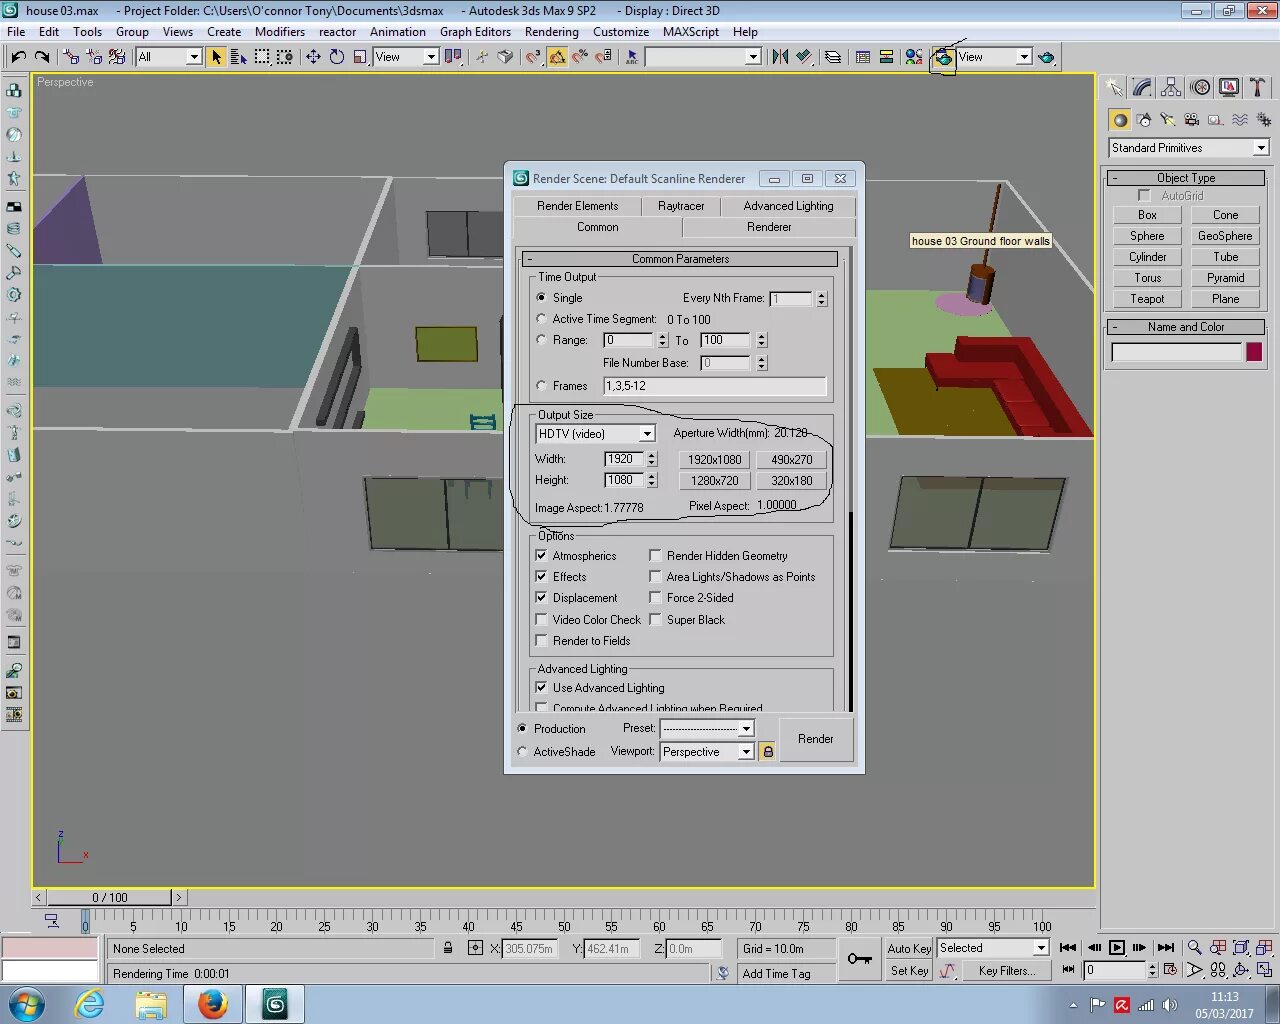Screen dimensions: 1280x1024
Task: Open the HDTV (video) output size dropdown
Action: click(596, 434)
